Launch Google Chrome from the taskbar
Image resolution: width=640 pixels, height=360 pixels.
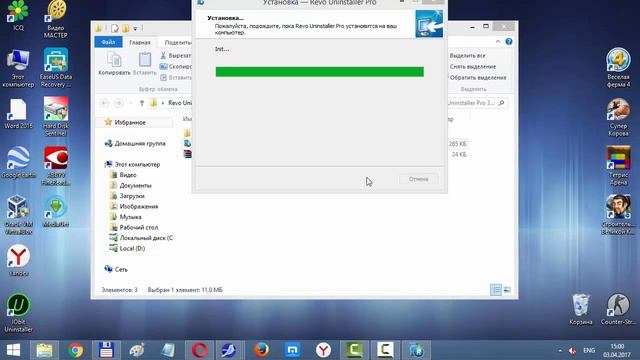[76, 350]
